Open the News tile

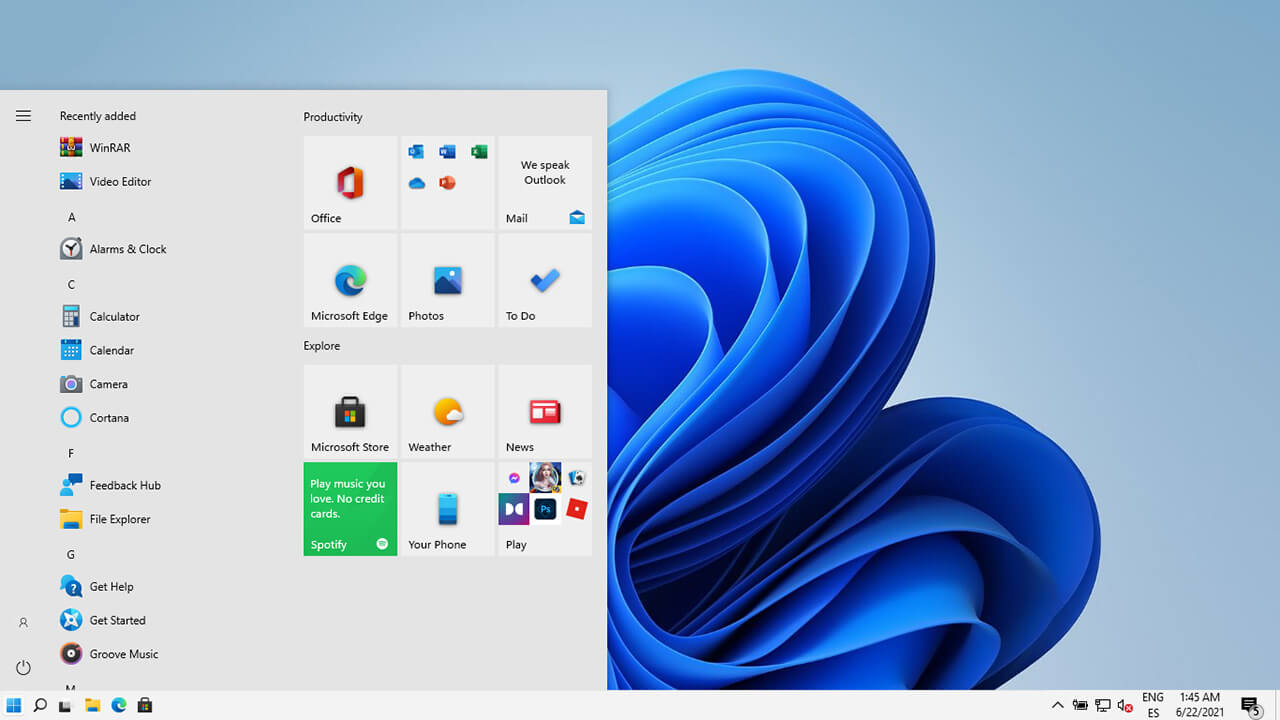[x=545, y=411]
